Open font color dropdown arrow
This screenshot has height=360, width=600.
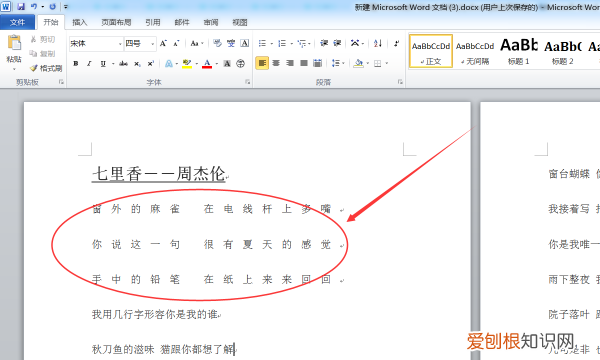[x=217, y=64]
